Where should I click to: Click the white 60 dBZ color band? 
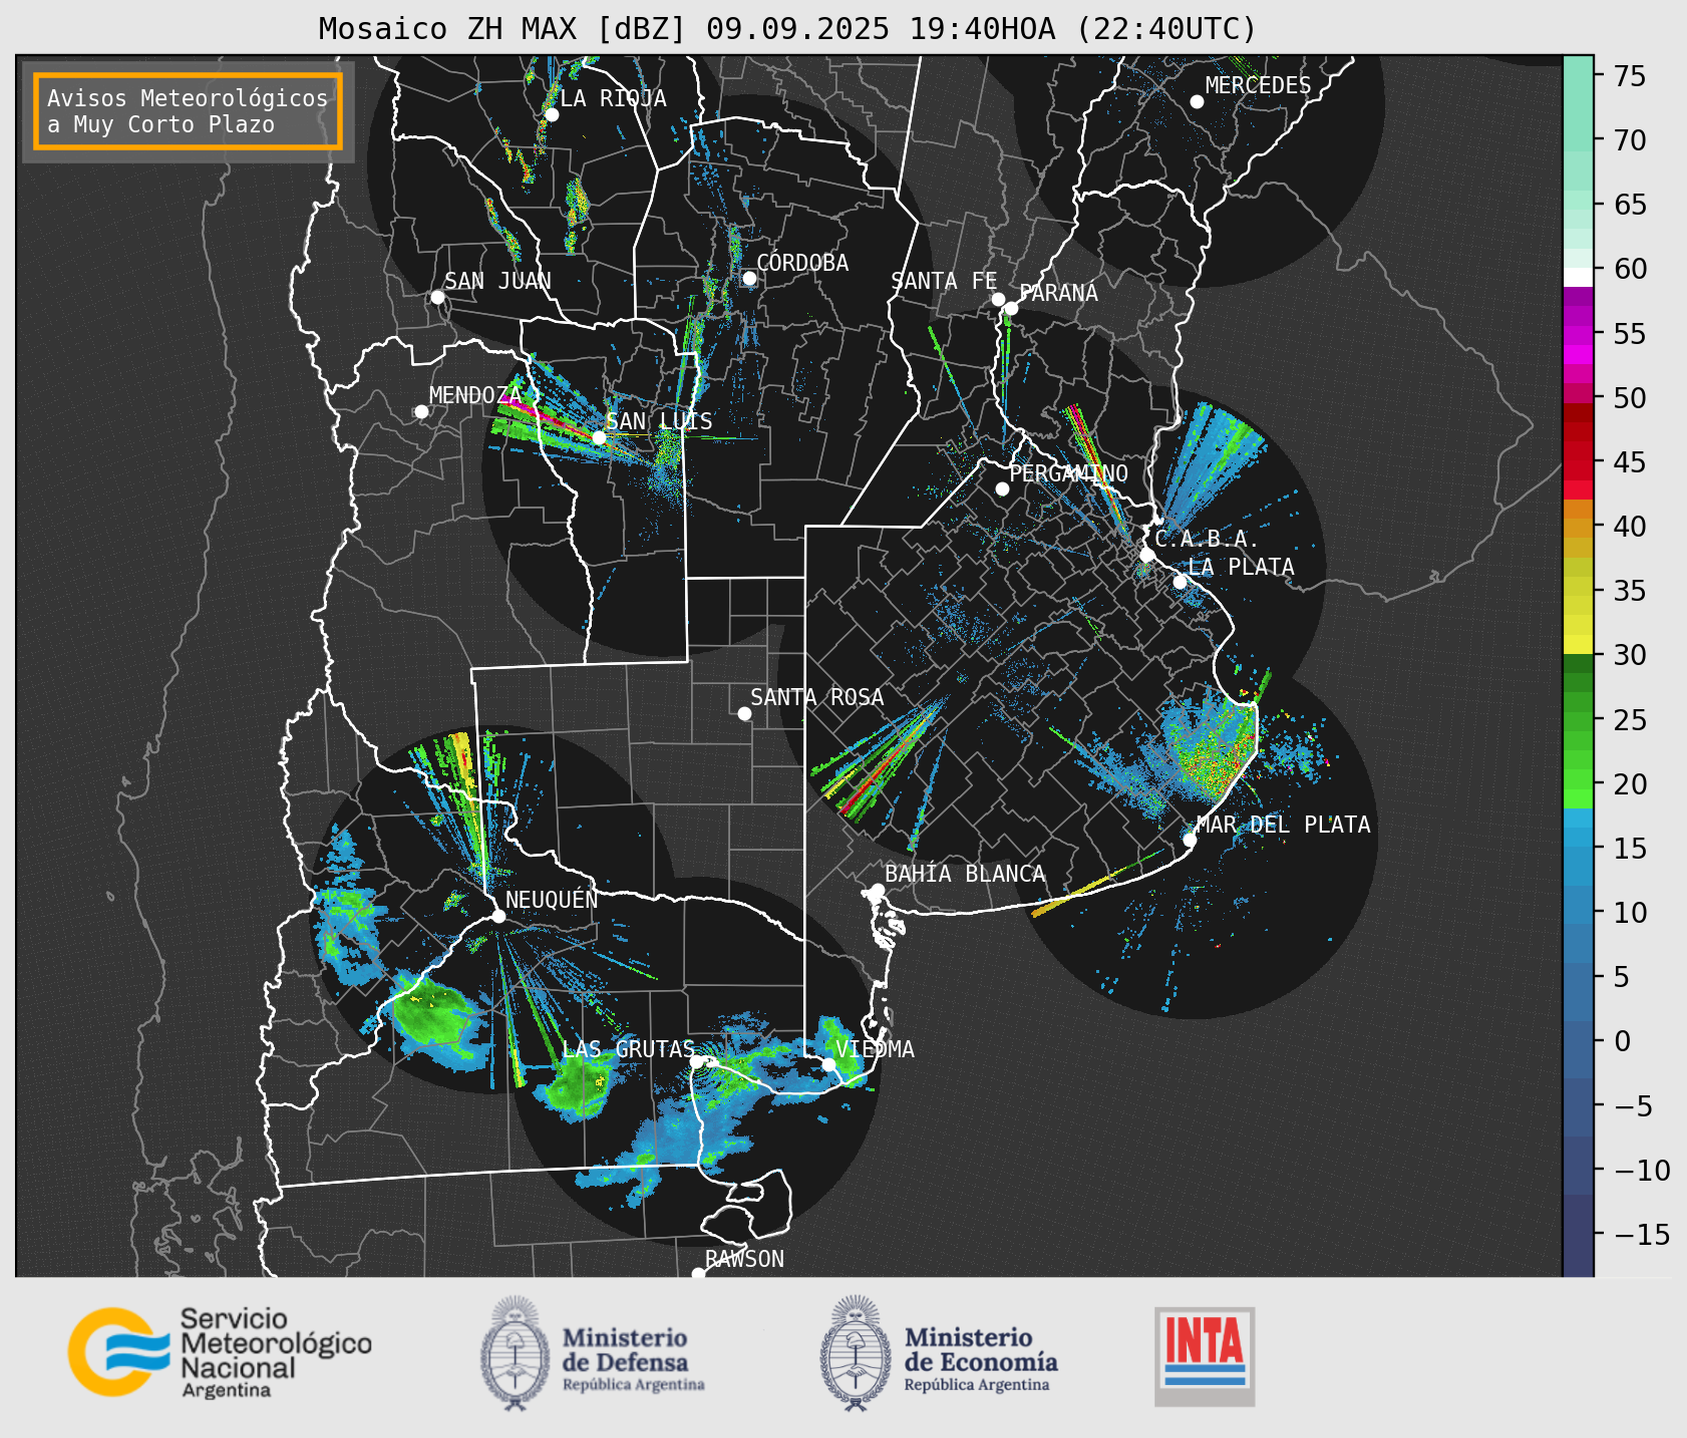[1578, 276]
